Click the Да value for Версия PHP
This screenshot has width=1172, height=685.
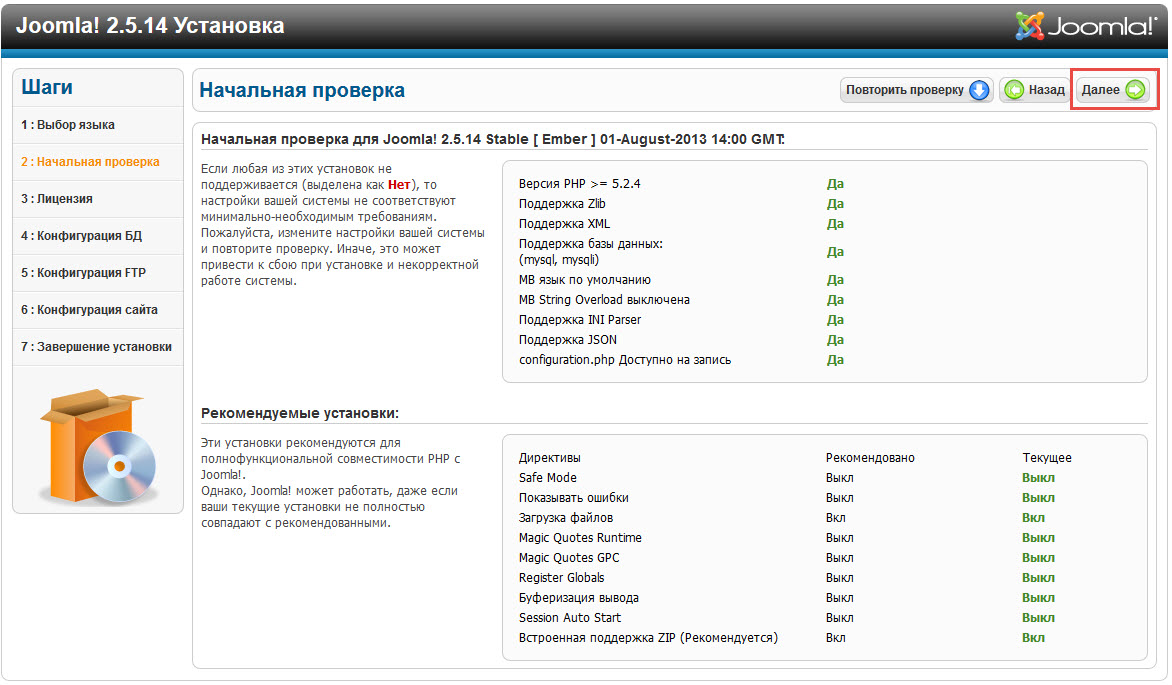(835, 184)
